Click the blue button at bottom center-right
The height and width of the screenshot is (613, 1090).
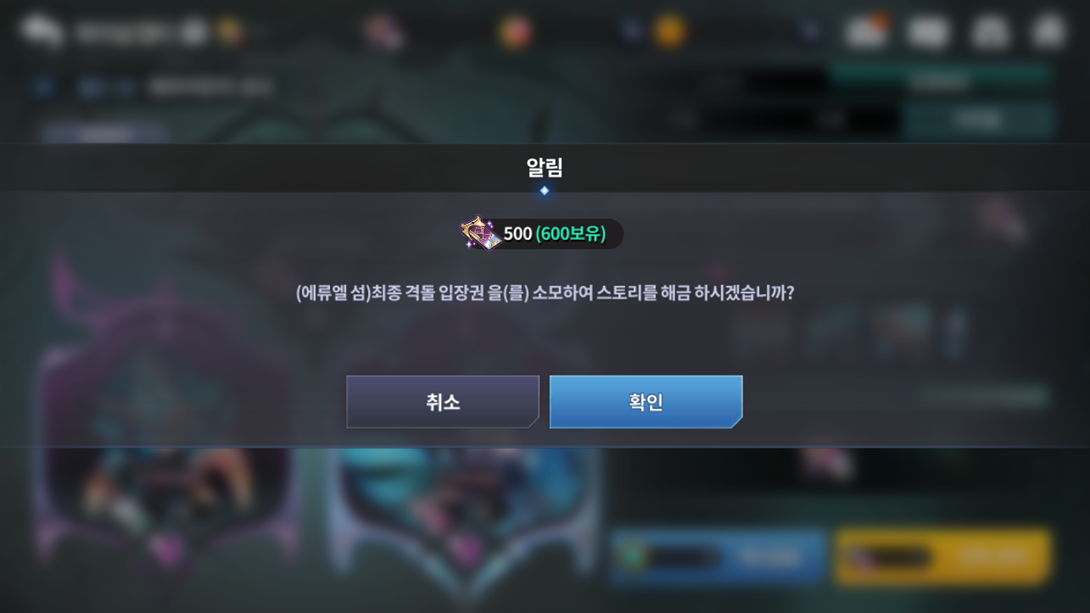coord(717,556)
